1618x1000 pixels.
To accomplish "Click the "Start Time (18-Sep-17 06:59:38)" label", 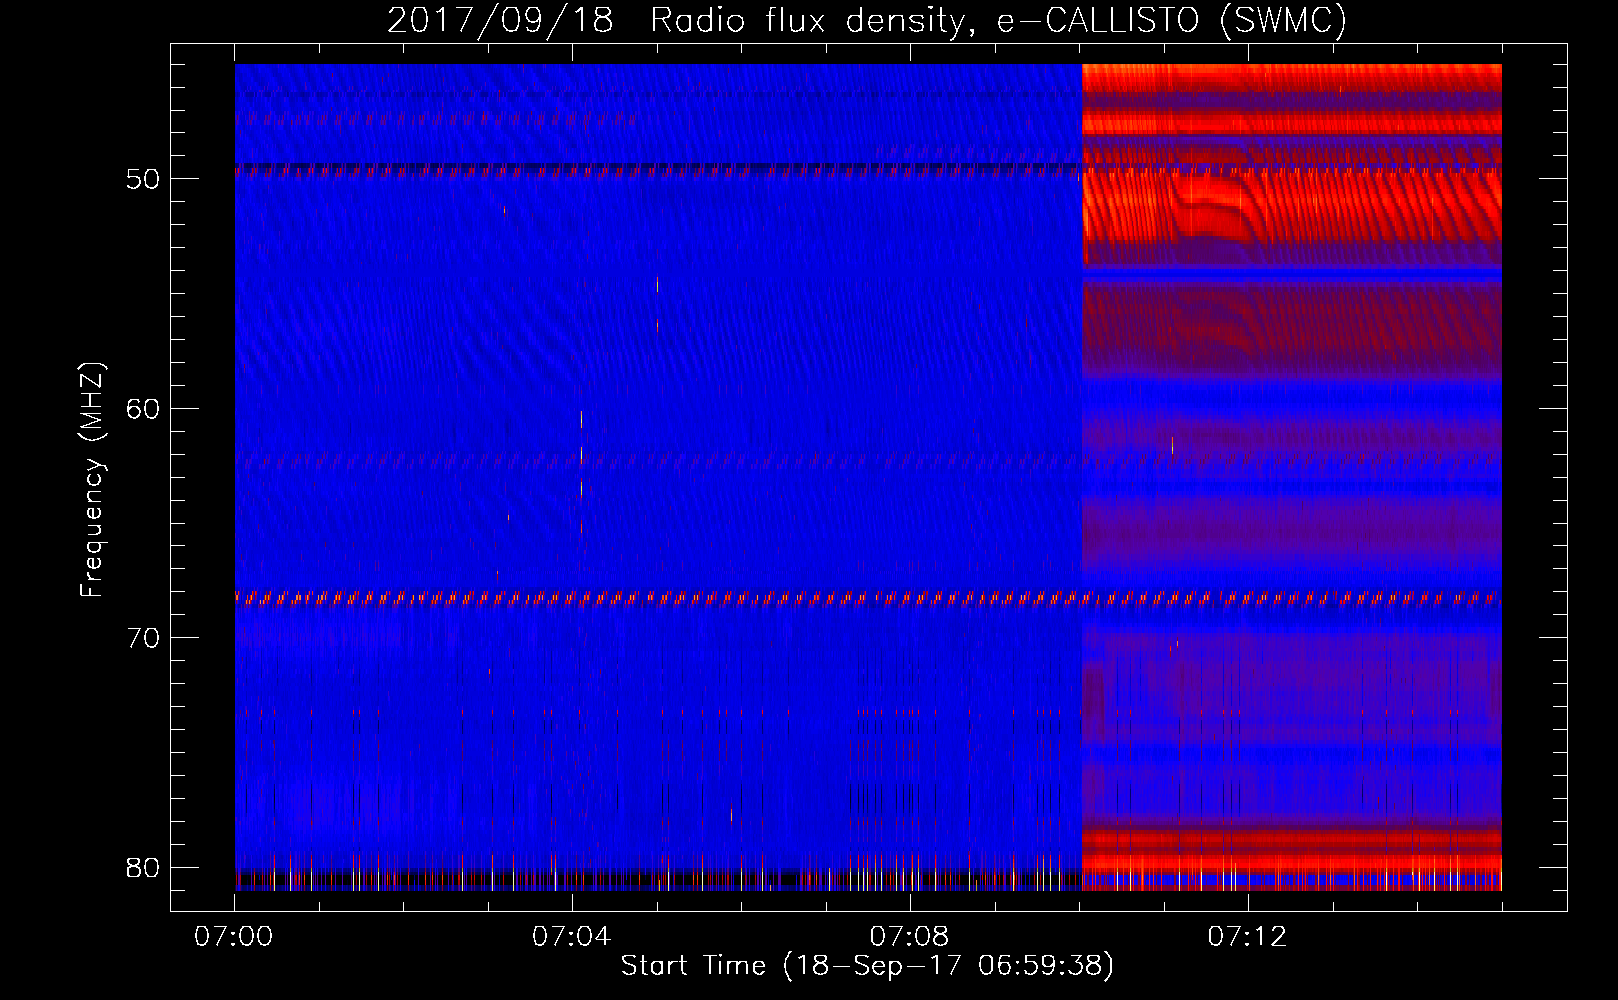I will click(x=867, y=966).
